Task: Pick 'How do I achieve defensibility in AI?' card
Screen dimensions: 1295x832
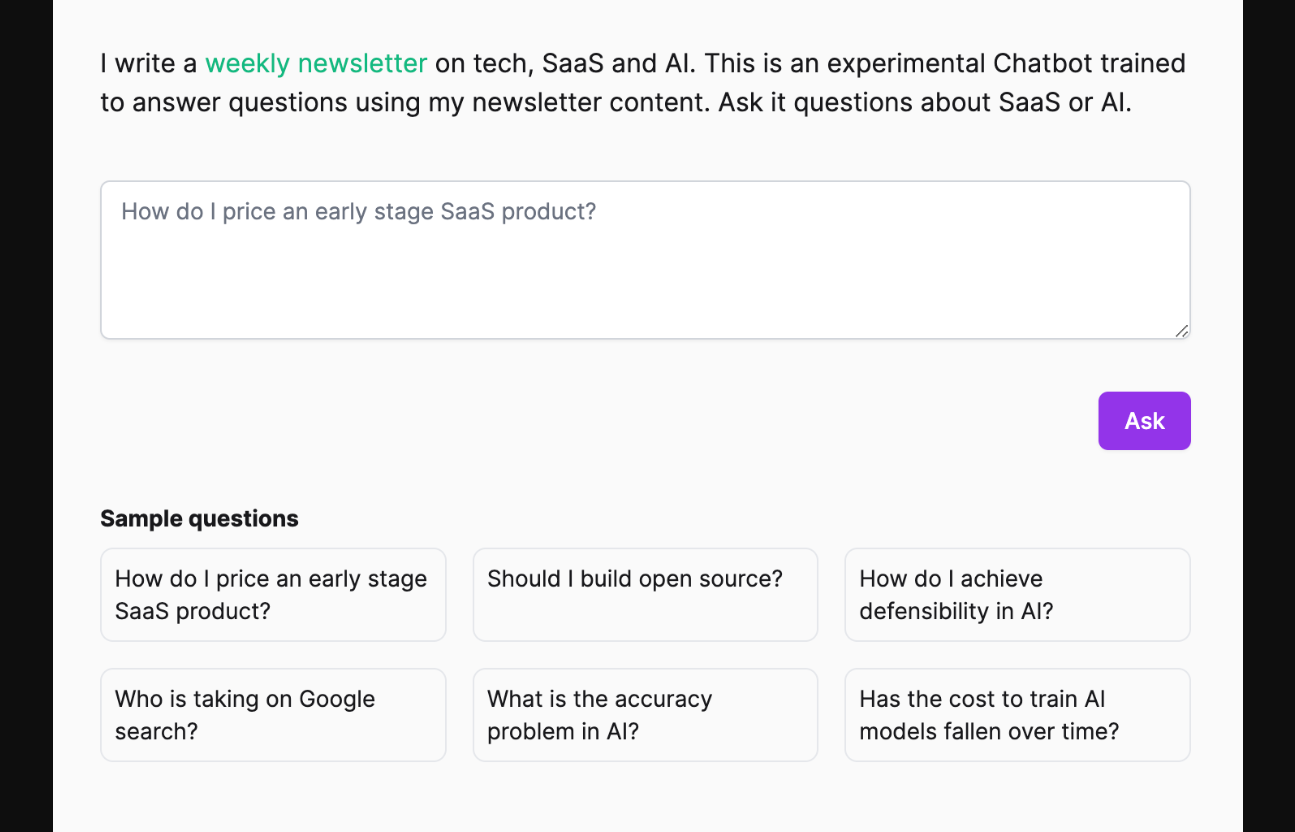Action: (x=1016, y=595)
